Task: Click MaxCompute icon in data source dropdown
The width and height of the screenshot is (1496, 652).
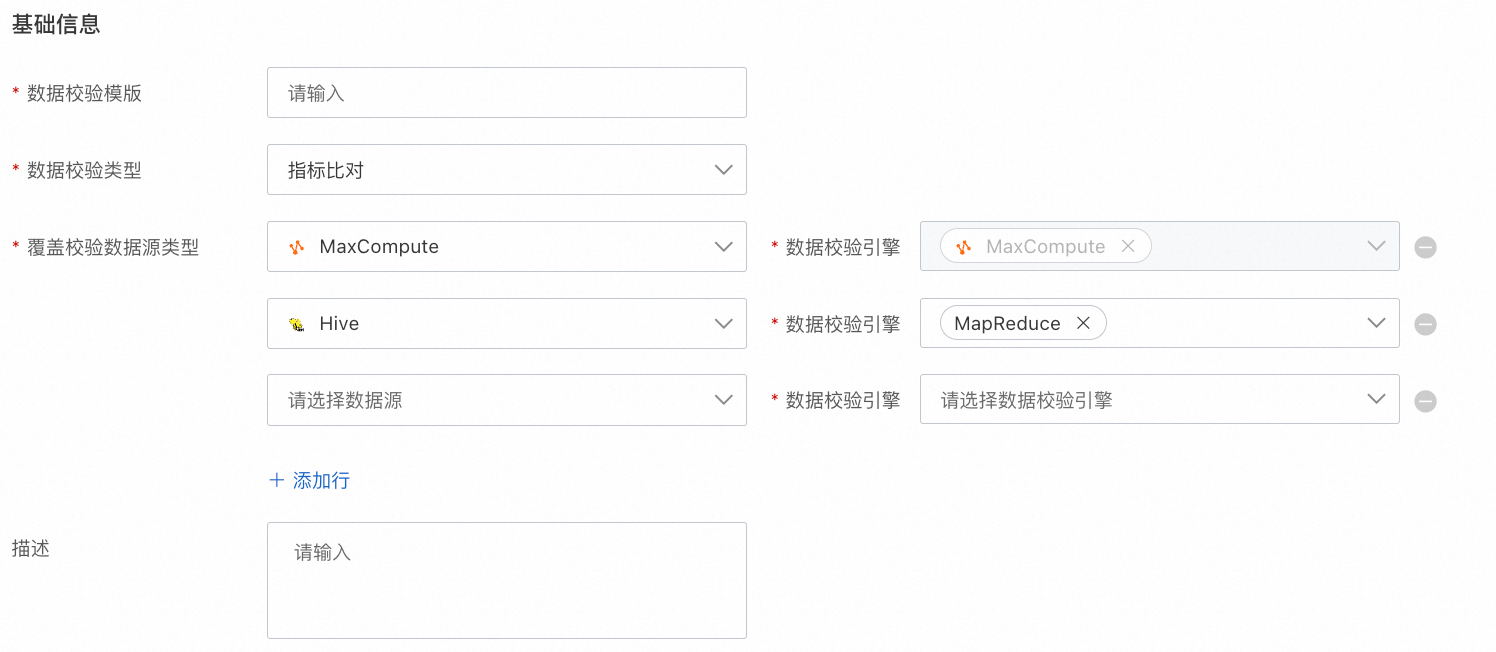Action: [x=296, y=247]
